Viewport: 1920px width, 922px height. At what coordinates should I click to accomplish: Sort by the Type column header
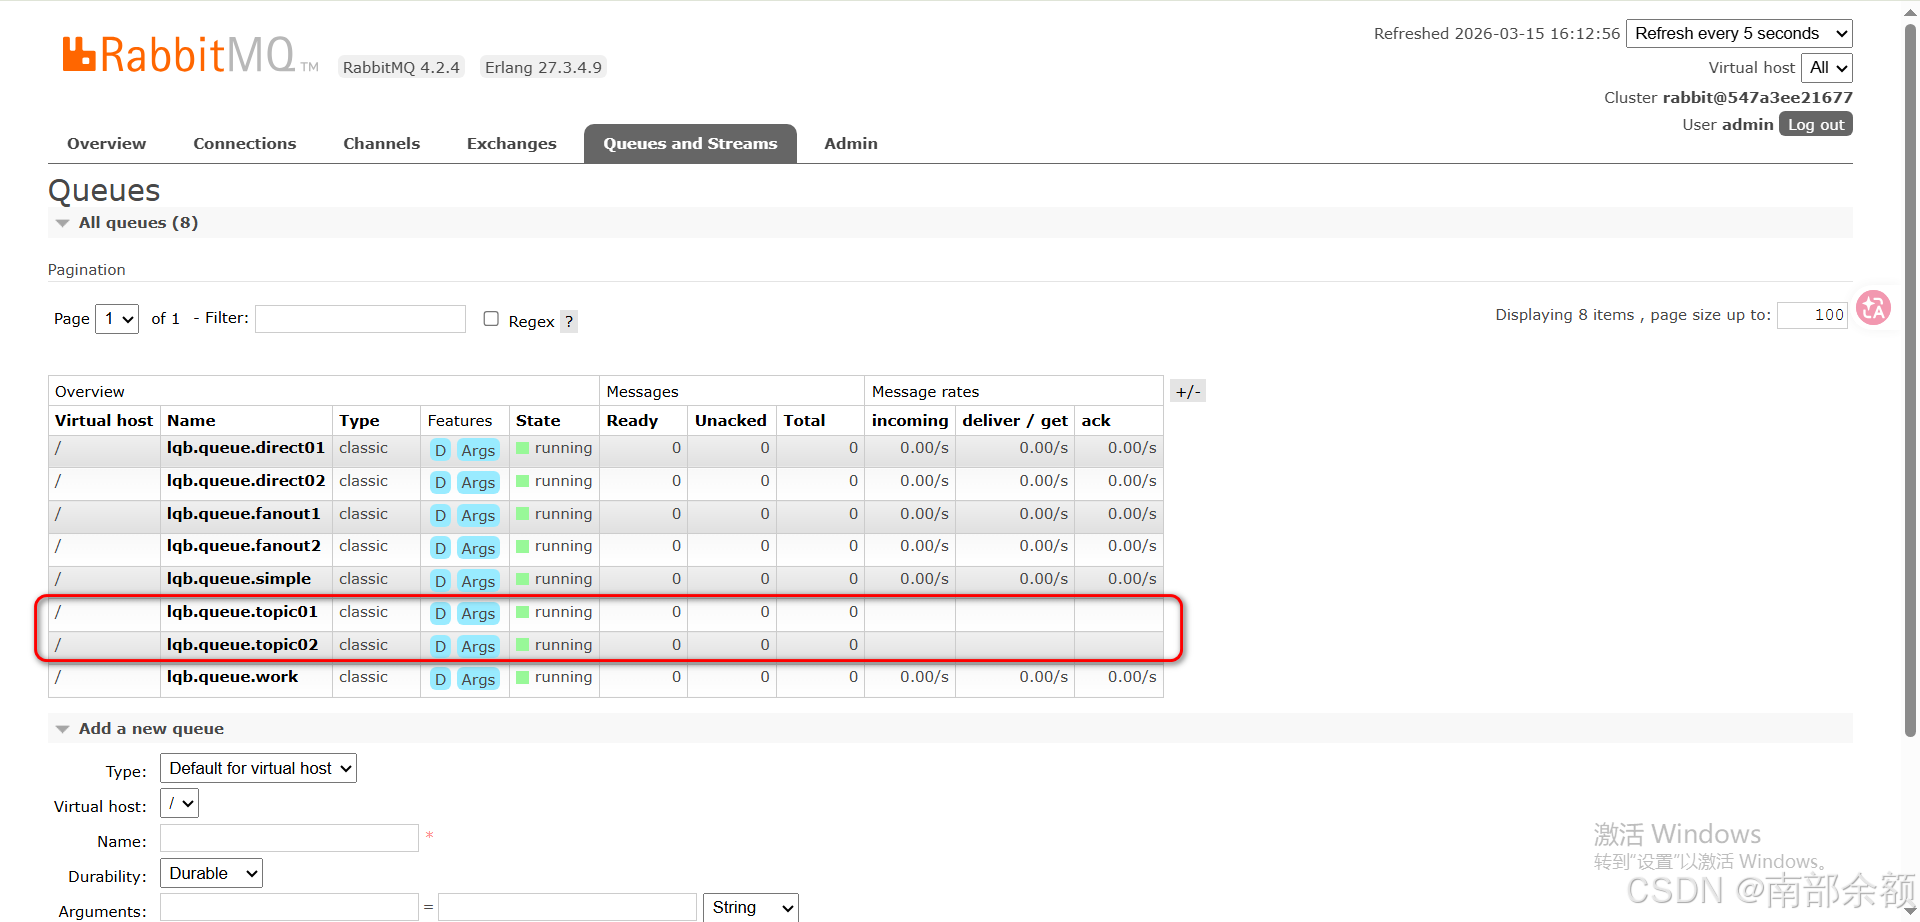(359, 421)
